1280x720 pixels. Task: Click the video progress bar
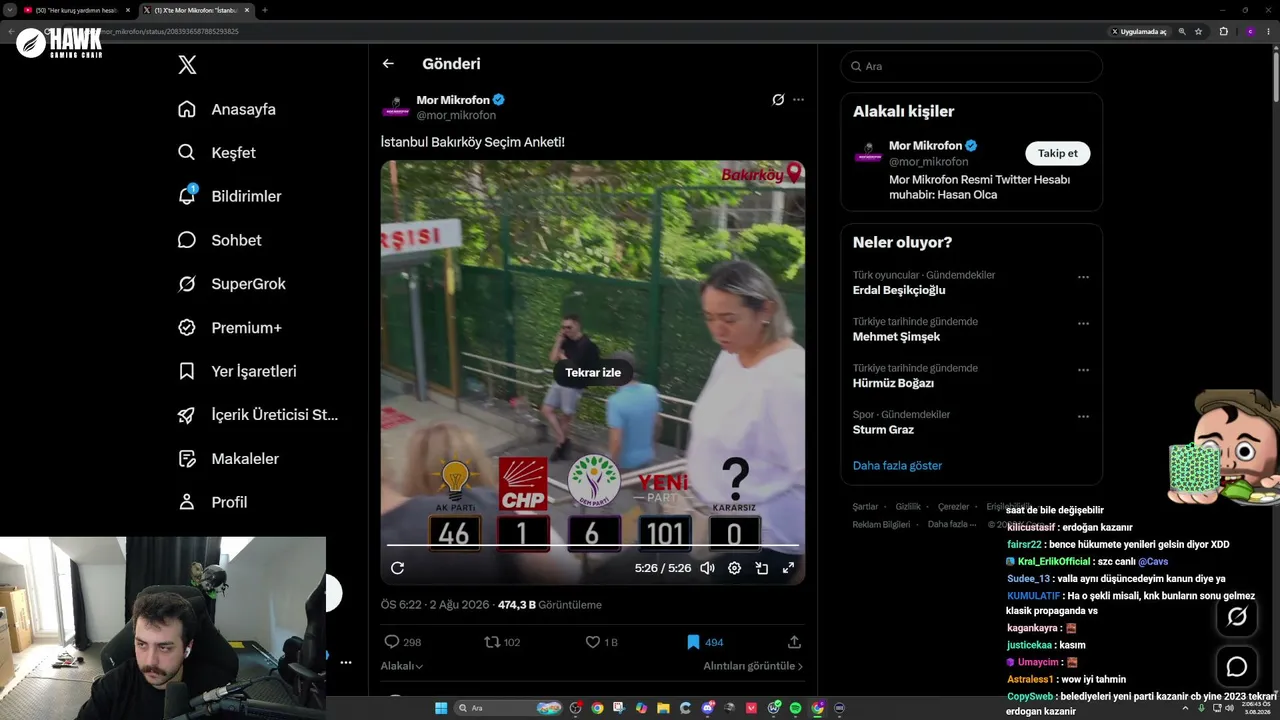point(593,545)
